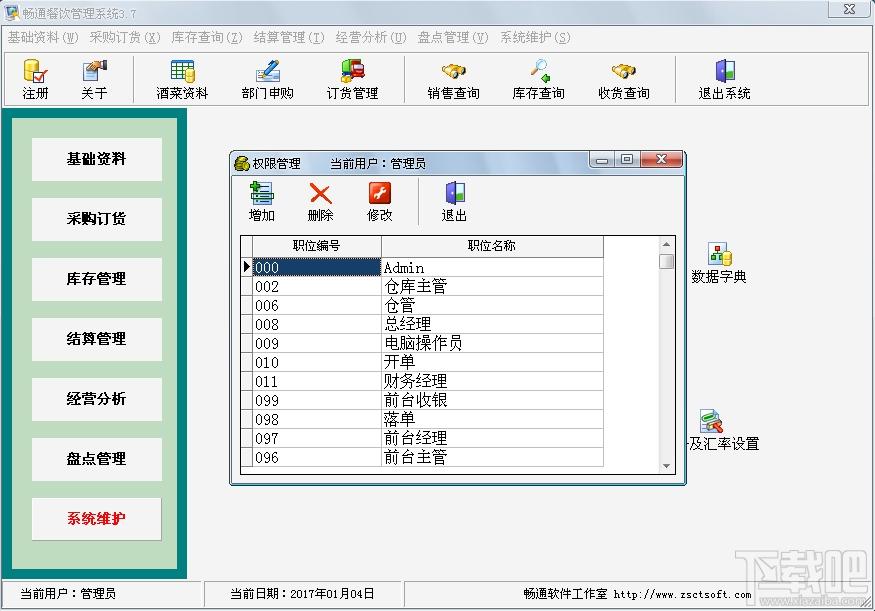Image resolution: width=875 pixels, height=611 pixels.
Task: Click 修改 modify icon in permissions window
Action: (x=379, y=194)
